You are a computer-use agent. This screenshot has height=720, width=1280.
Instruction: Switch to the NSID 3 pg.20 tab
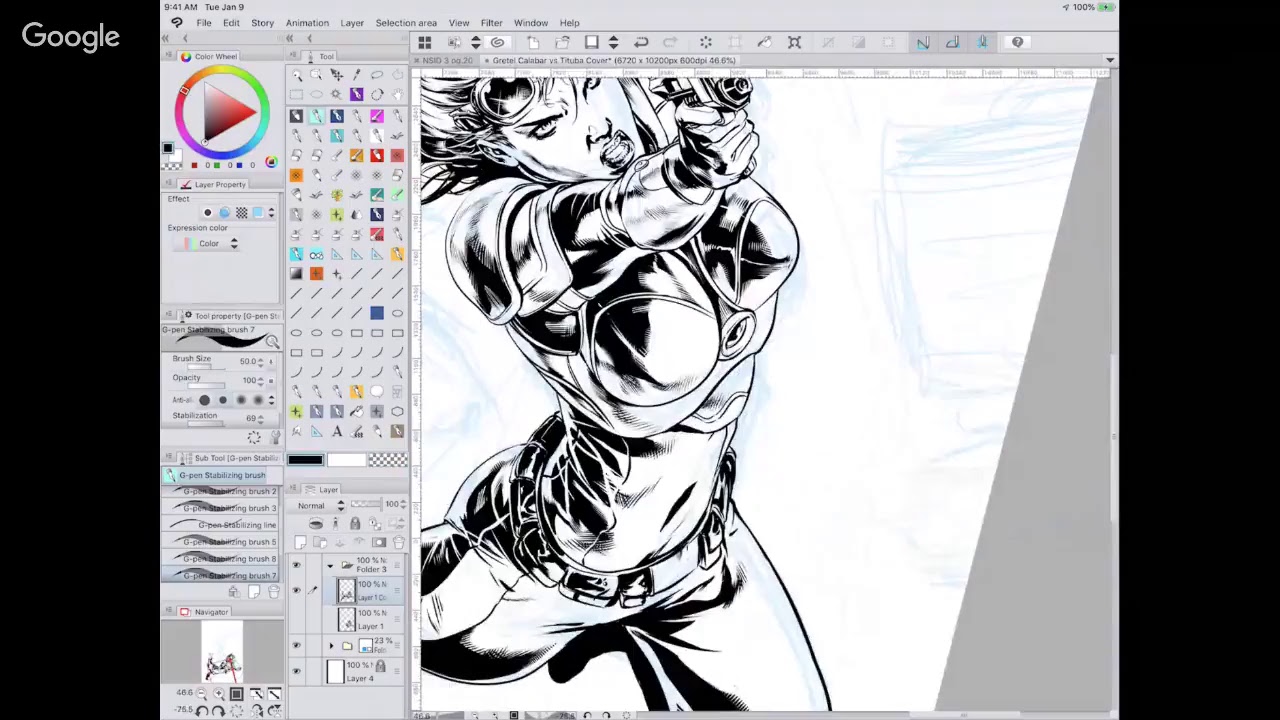point(447,61)
